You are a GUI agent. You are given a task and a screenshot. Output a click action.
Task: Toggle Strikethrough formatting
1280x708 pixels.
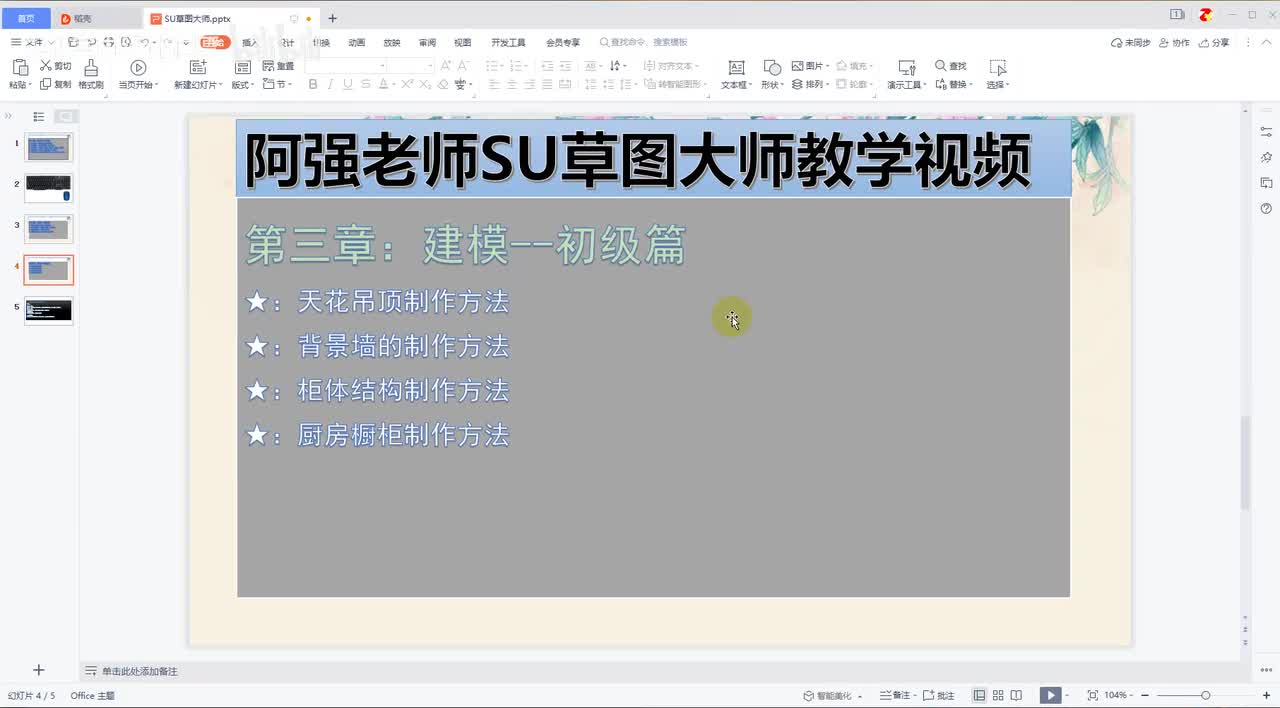(x=365, y=85)
